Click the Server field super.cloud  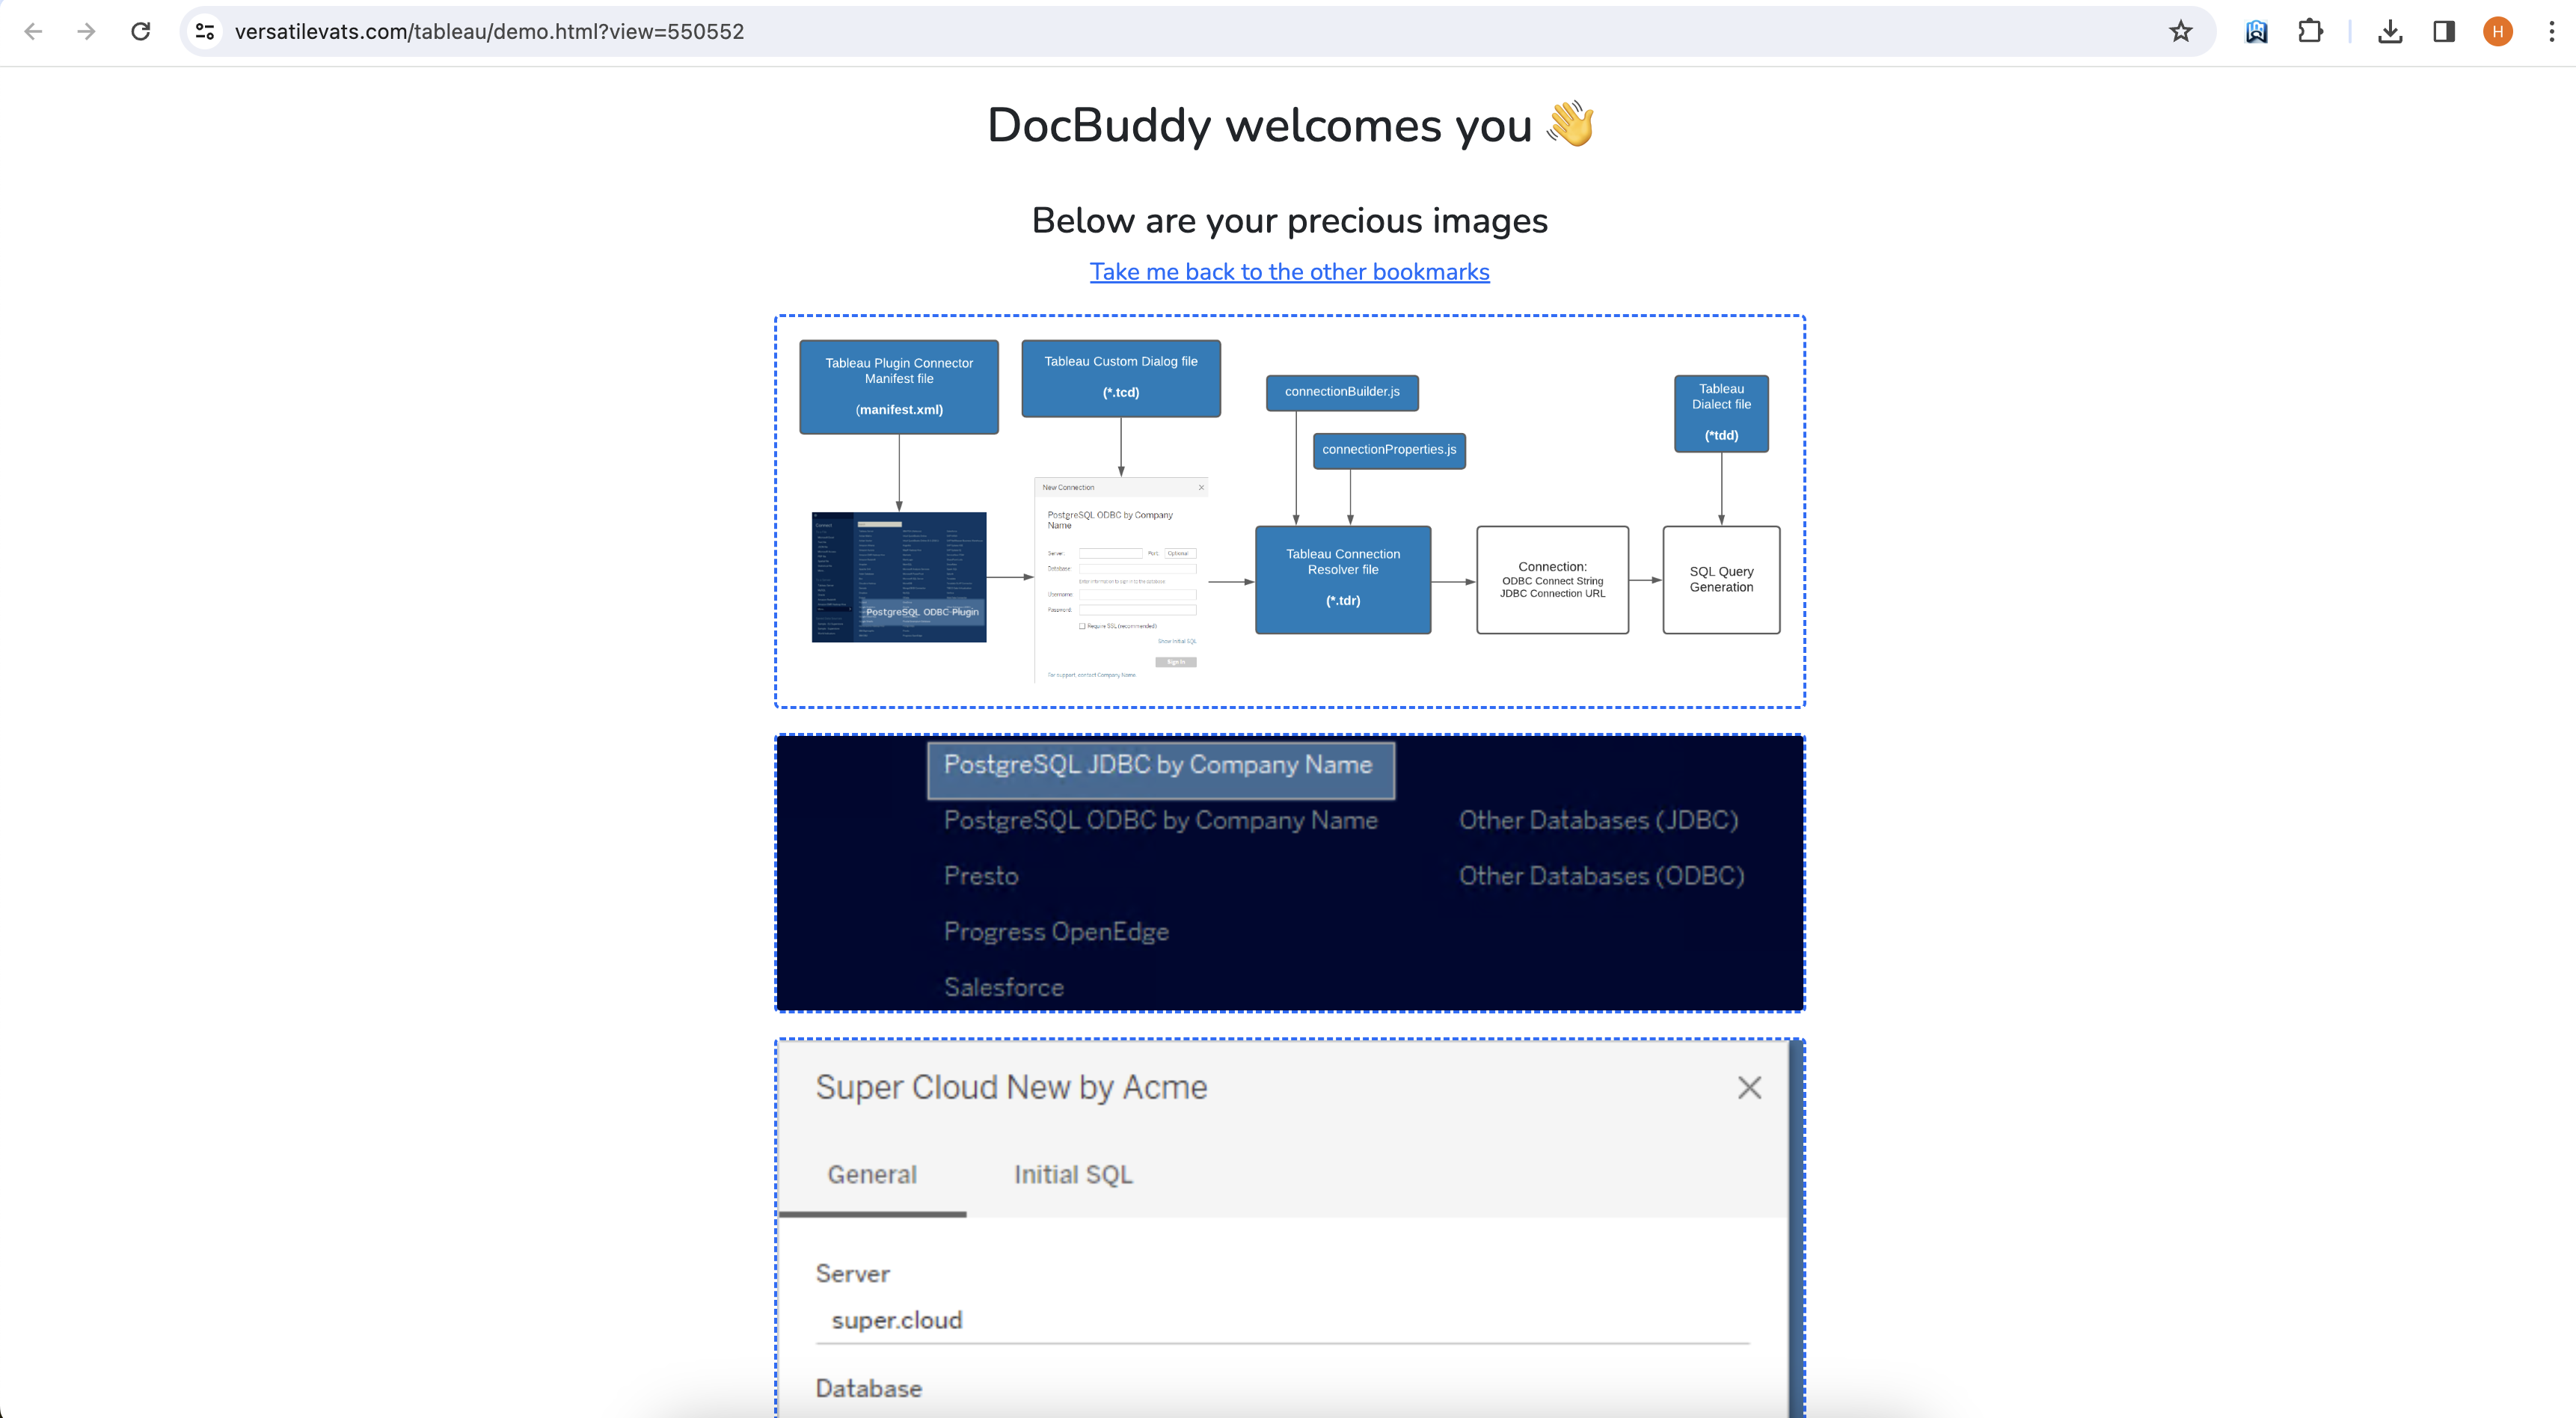[1282, 1320]
